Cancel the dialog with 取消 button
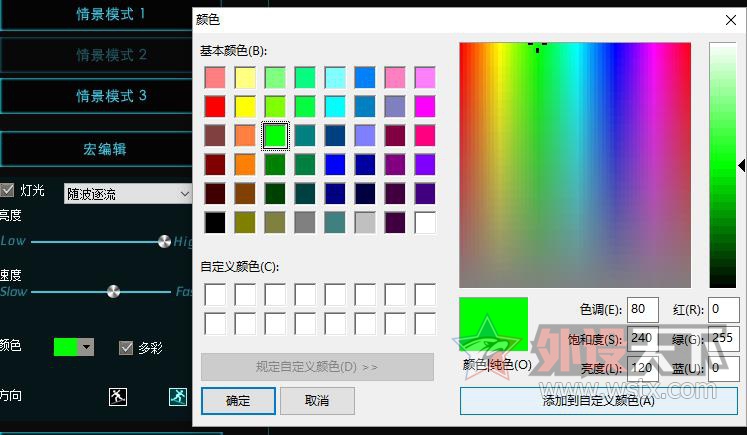 click(x=317, y=401)
